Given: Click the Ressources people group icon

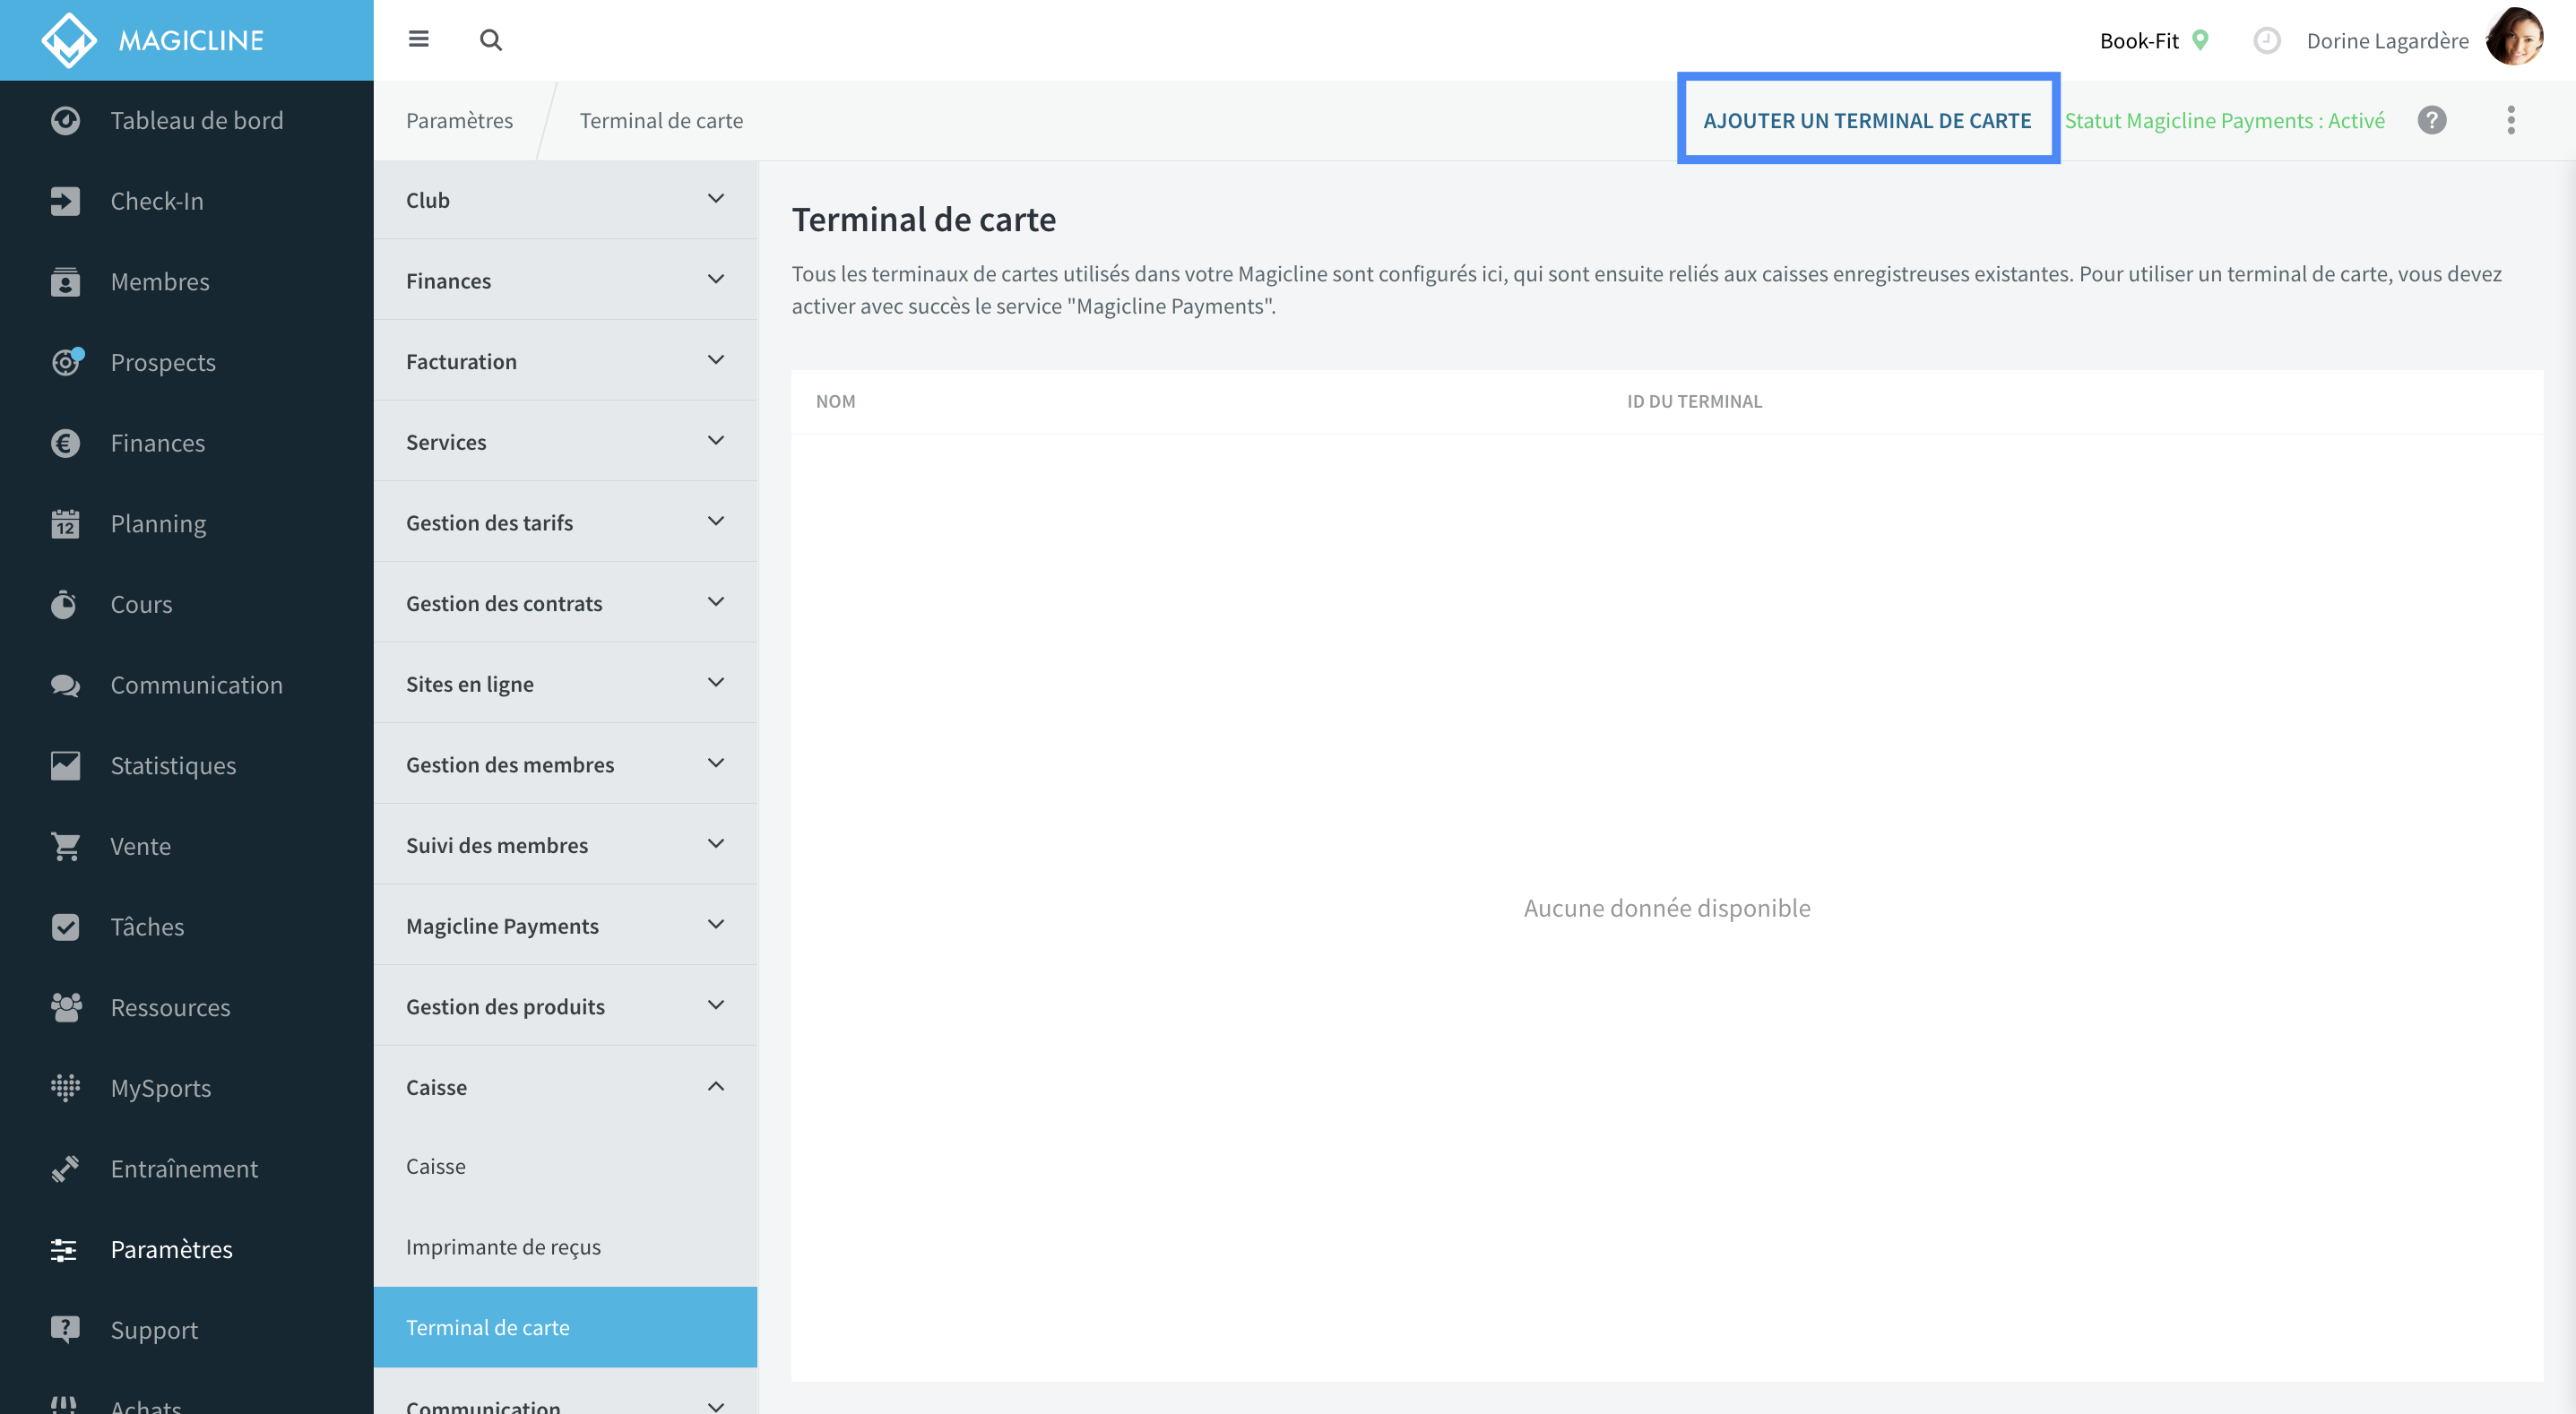Looking at the screenshot, I should coord(65,1007).
